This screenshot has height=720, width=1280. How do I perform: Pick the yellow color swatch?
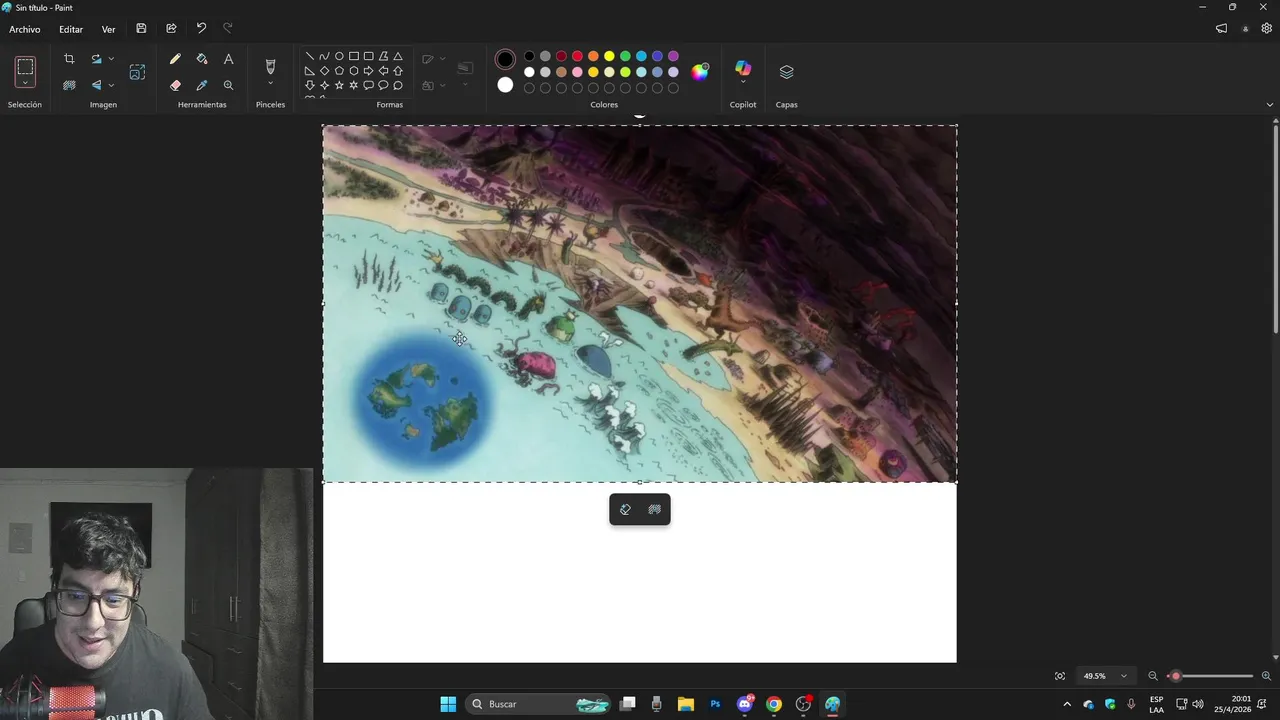coord(609,56)
